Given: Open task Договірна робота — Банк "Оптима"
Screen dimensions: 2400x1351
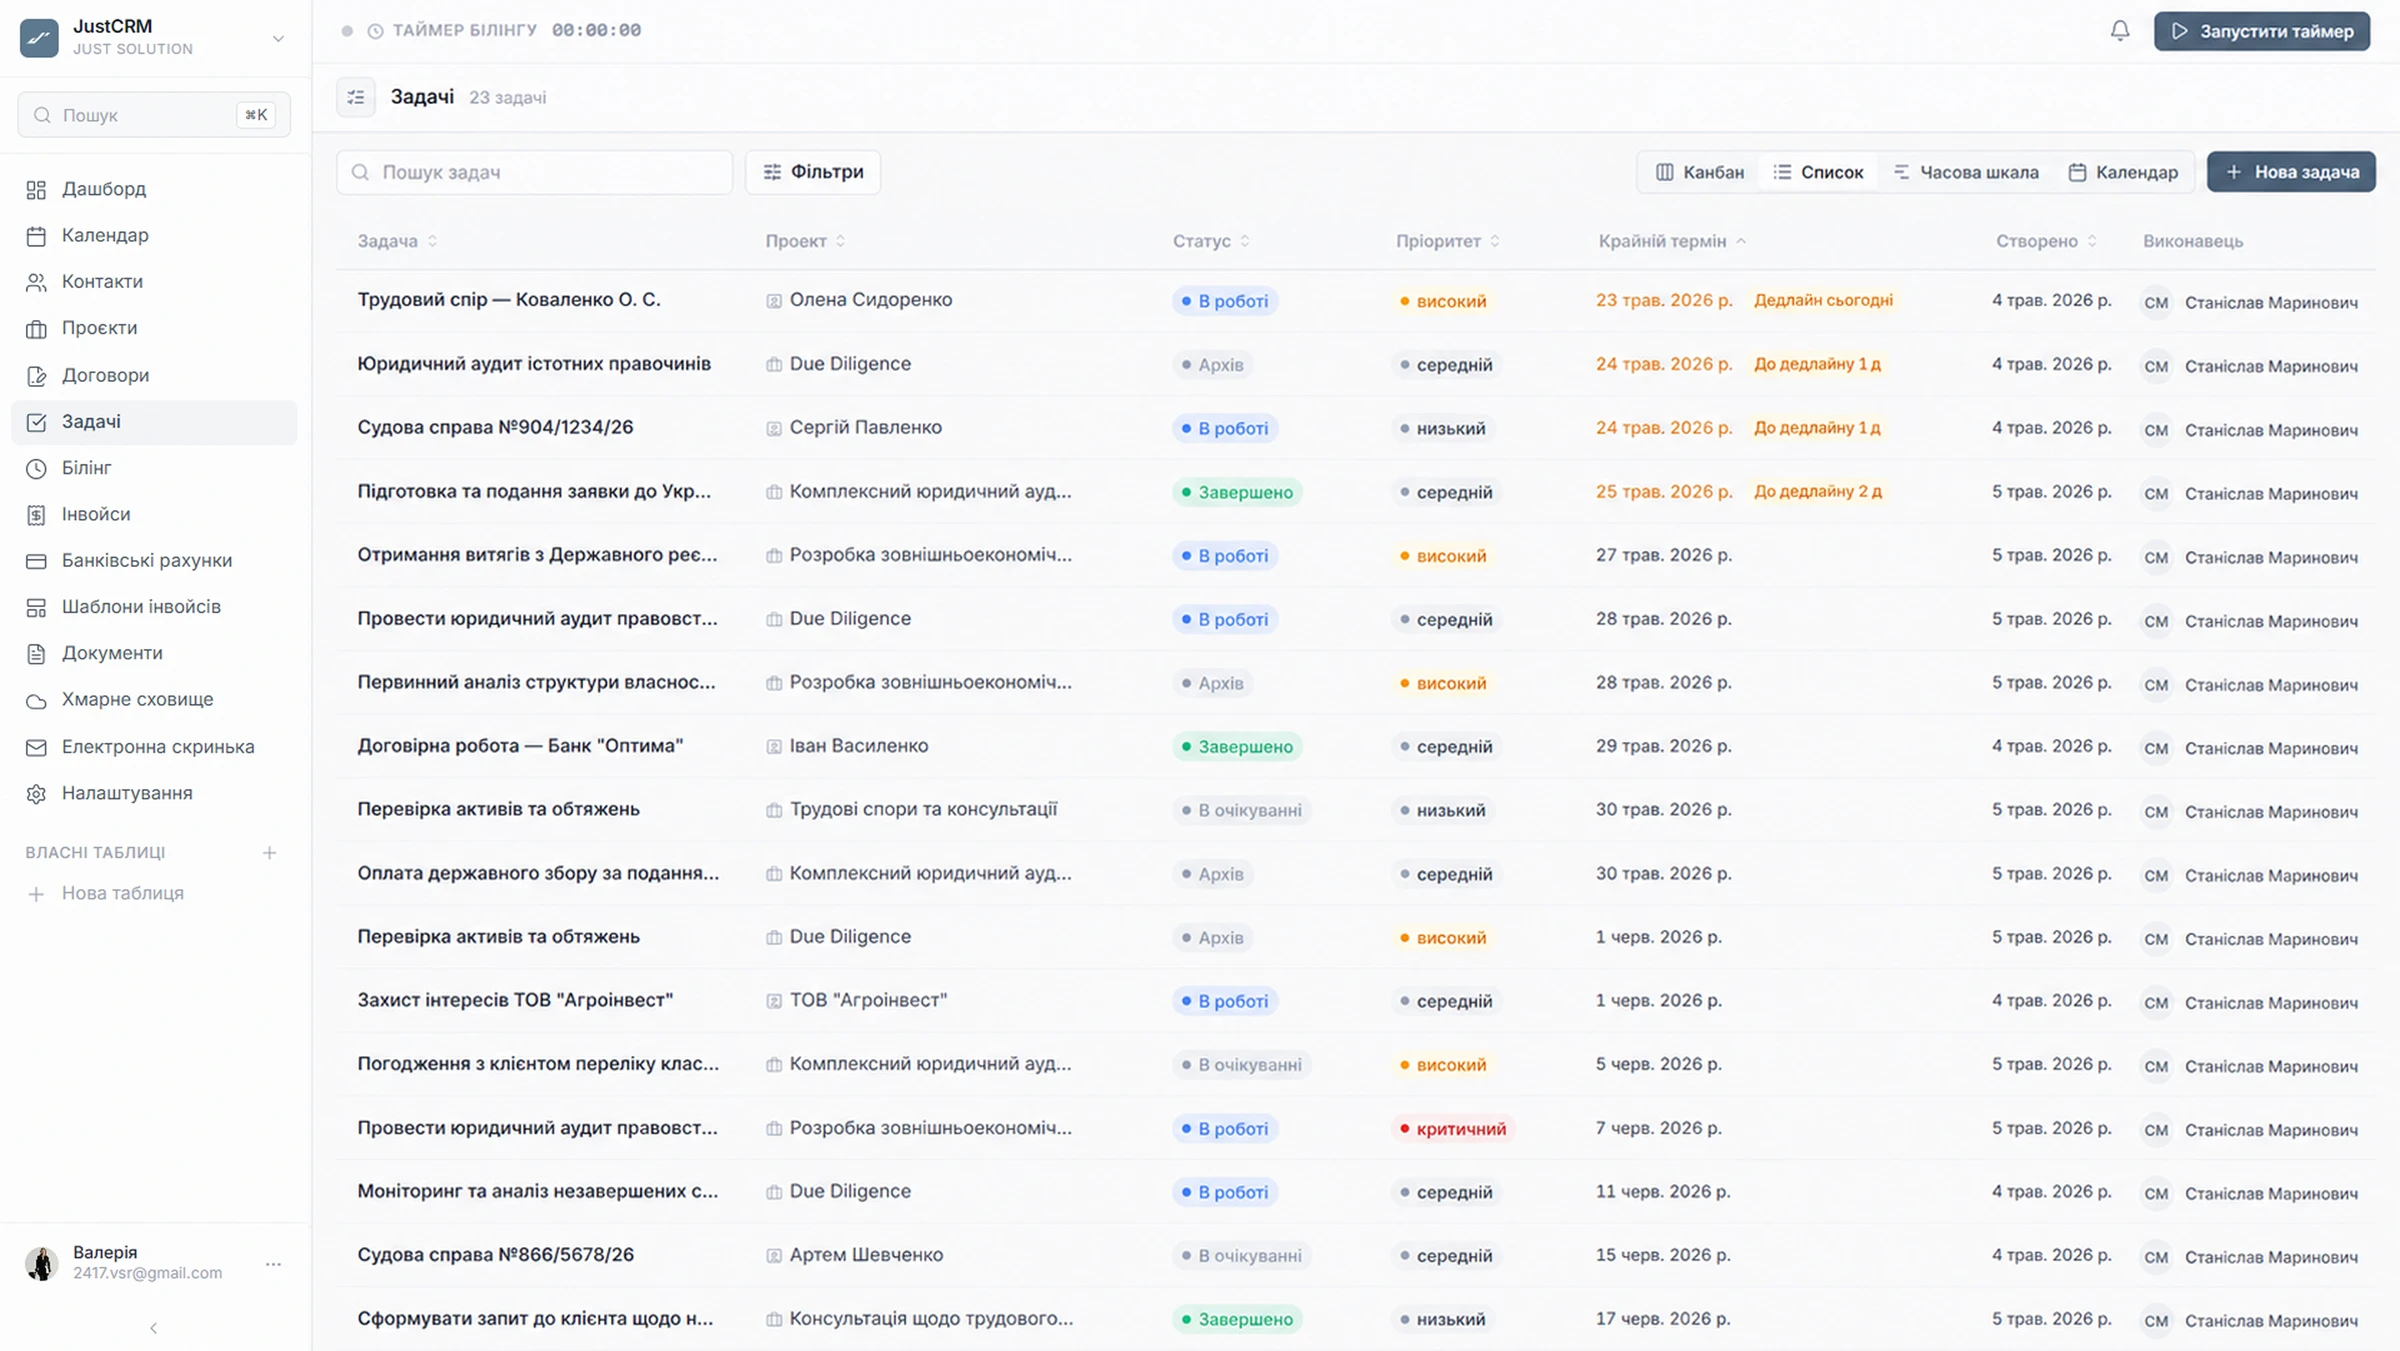Looking at the screenshot, I should pos(520,746).
